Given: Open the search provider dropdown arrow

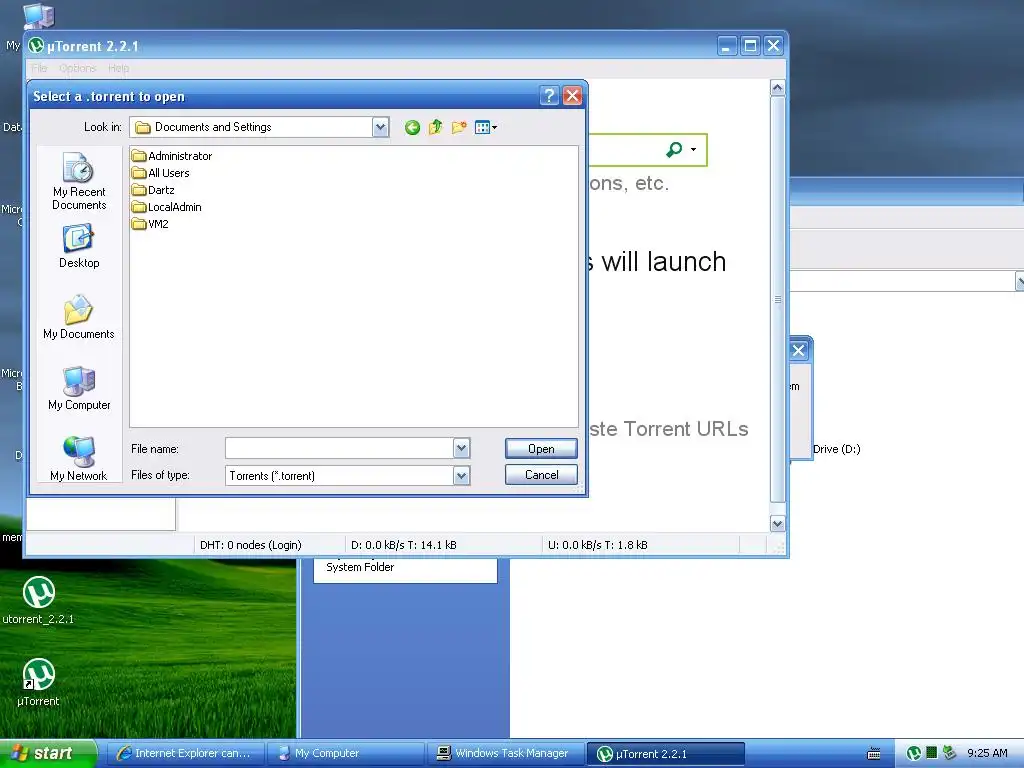Looking at the screenshot, I should (694, 150).
